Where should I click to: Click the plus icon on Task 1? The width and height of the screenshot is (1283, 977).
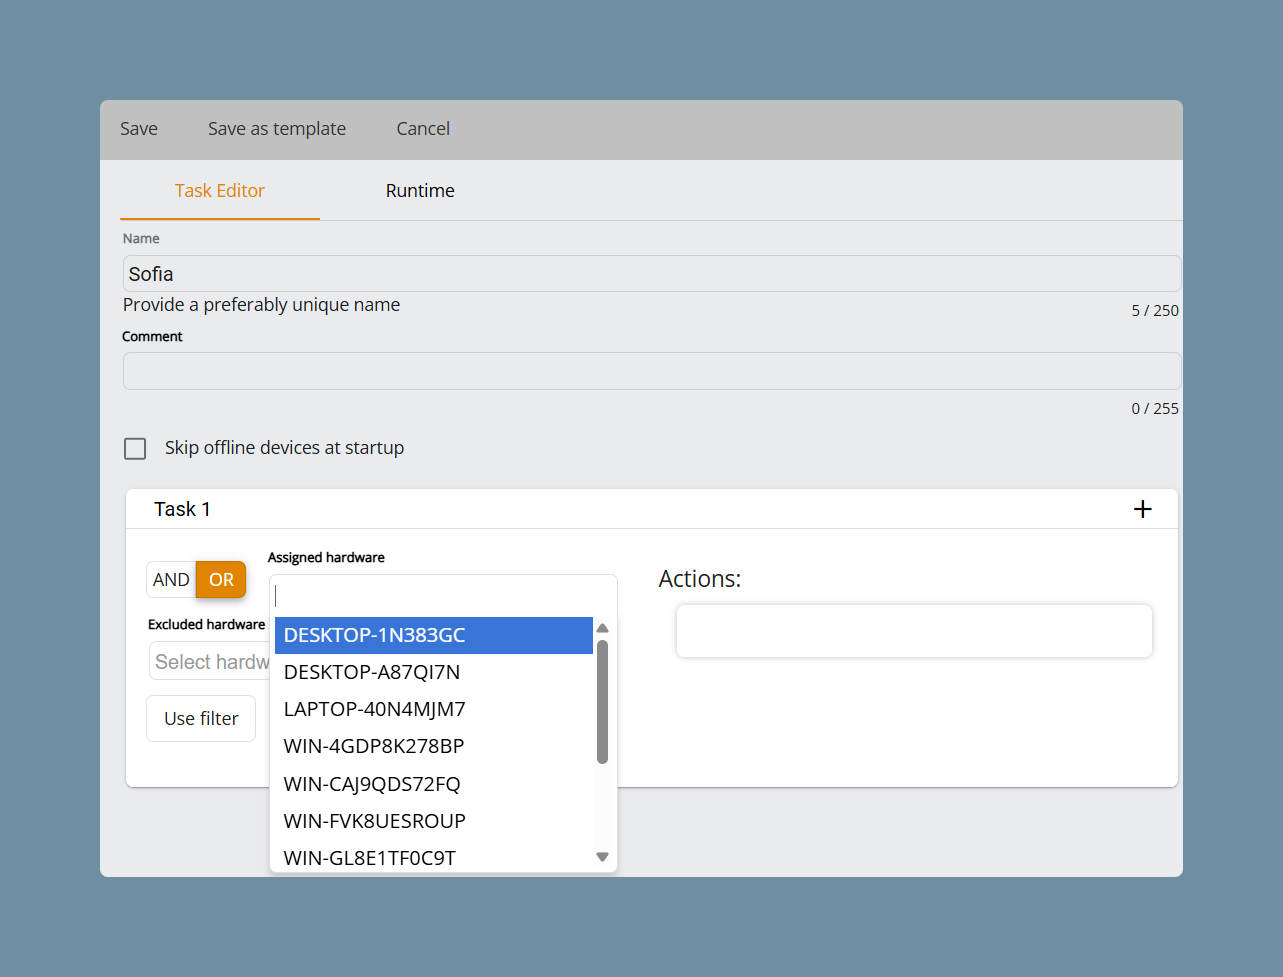(x=1142, y=509)
